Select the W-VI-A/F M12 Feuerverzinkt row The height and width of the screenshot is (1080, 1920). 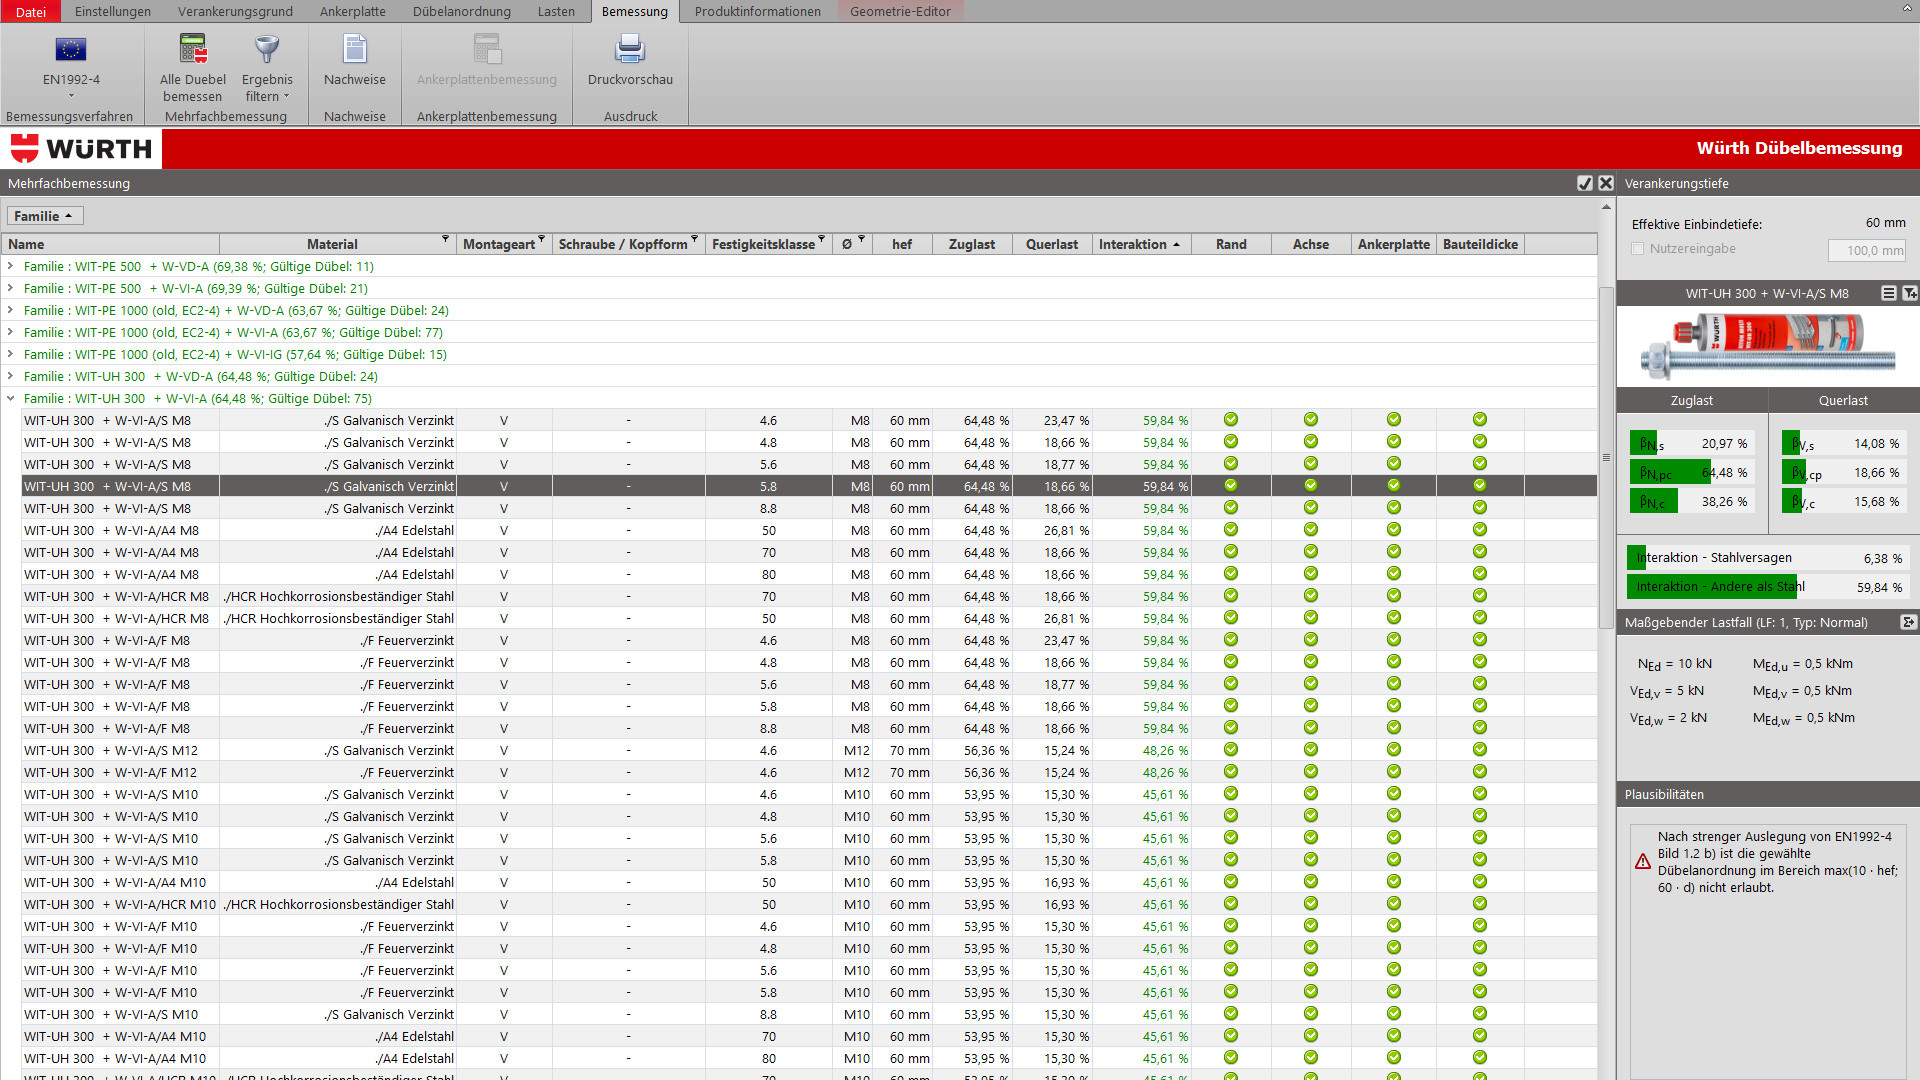809,772
